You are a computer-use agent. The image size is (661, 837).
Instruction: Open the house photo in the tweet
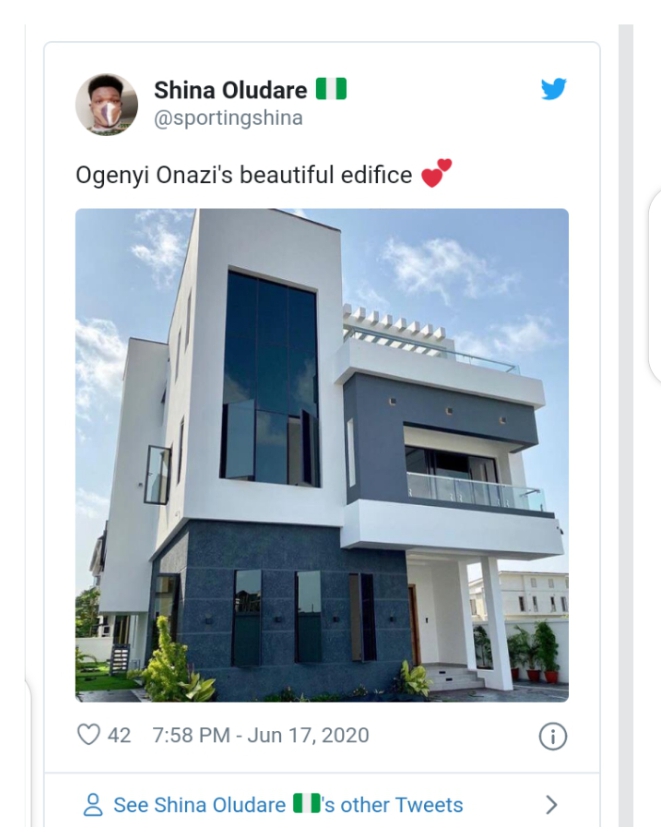(322, 455)
